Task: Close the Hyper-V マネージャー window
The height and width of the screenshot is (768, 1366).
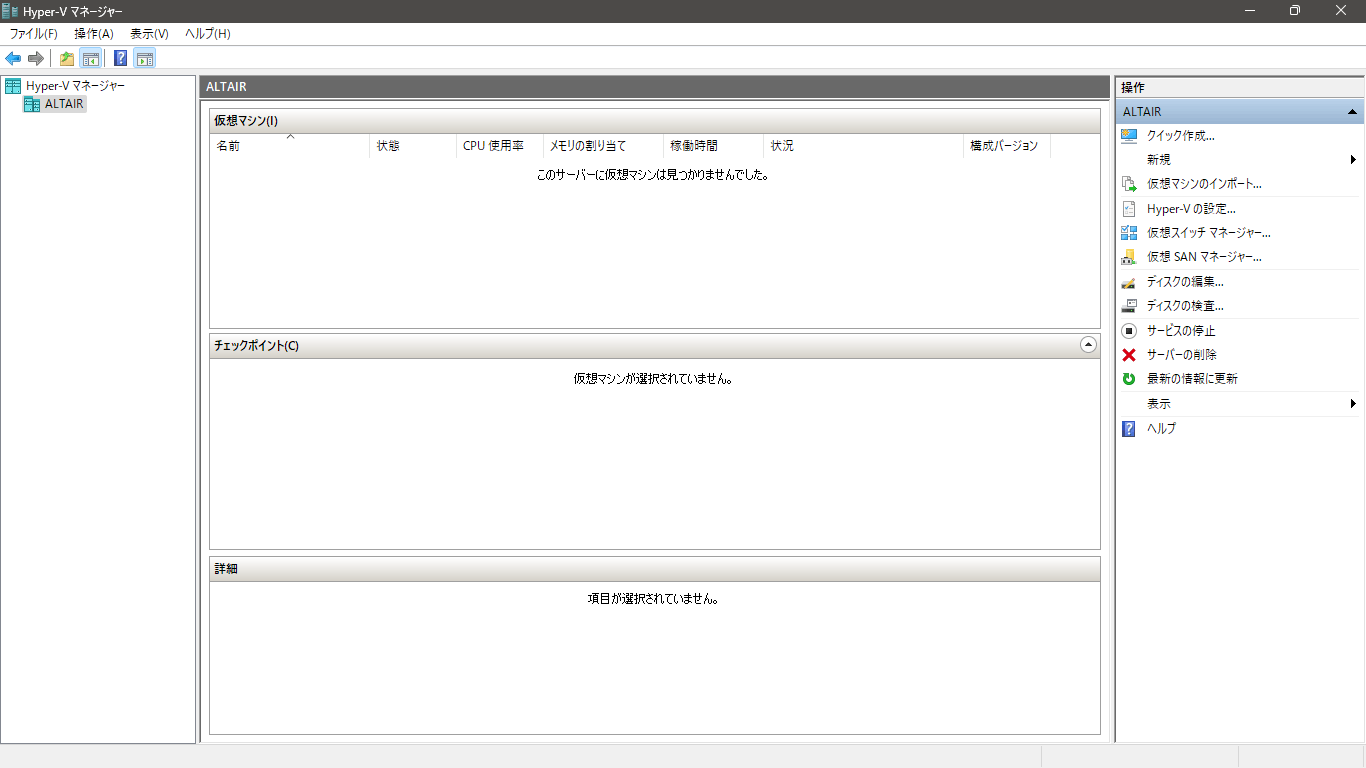Action: coord(1342,11)
